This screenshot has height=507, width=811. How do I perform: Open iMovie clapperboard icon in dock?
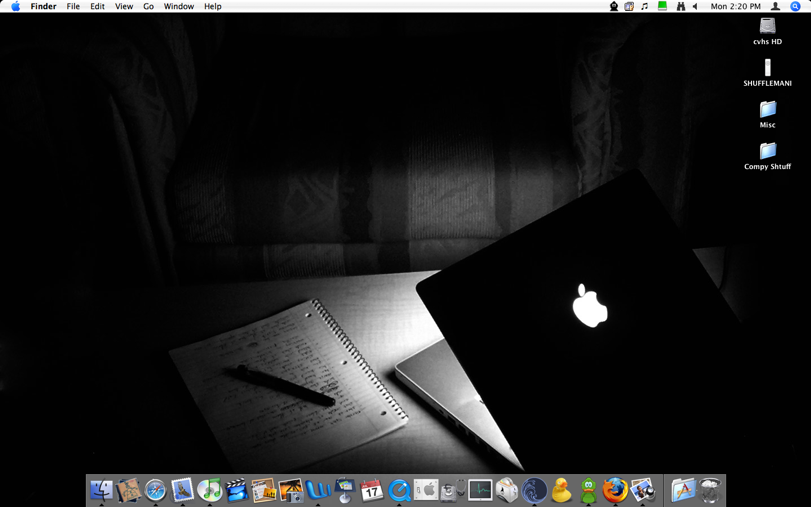click(236, 490)
